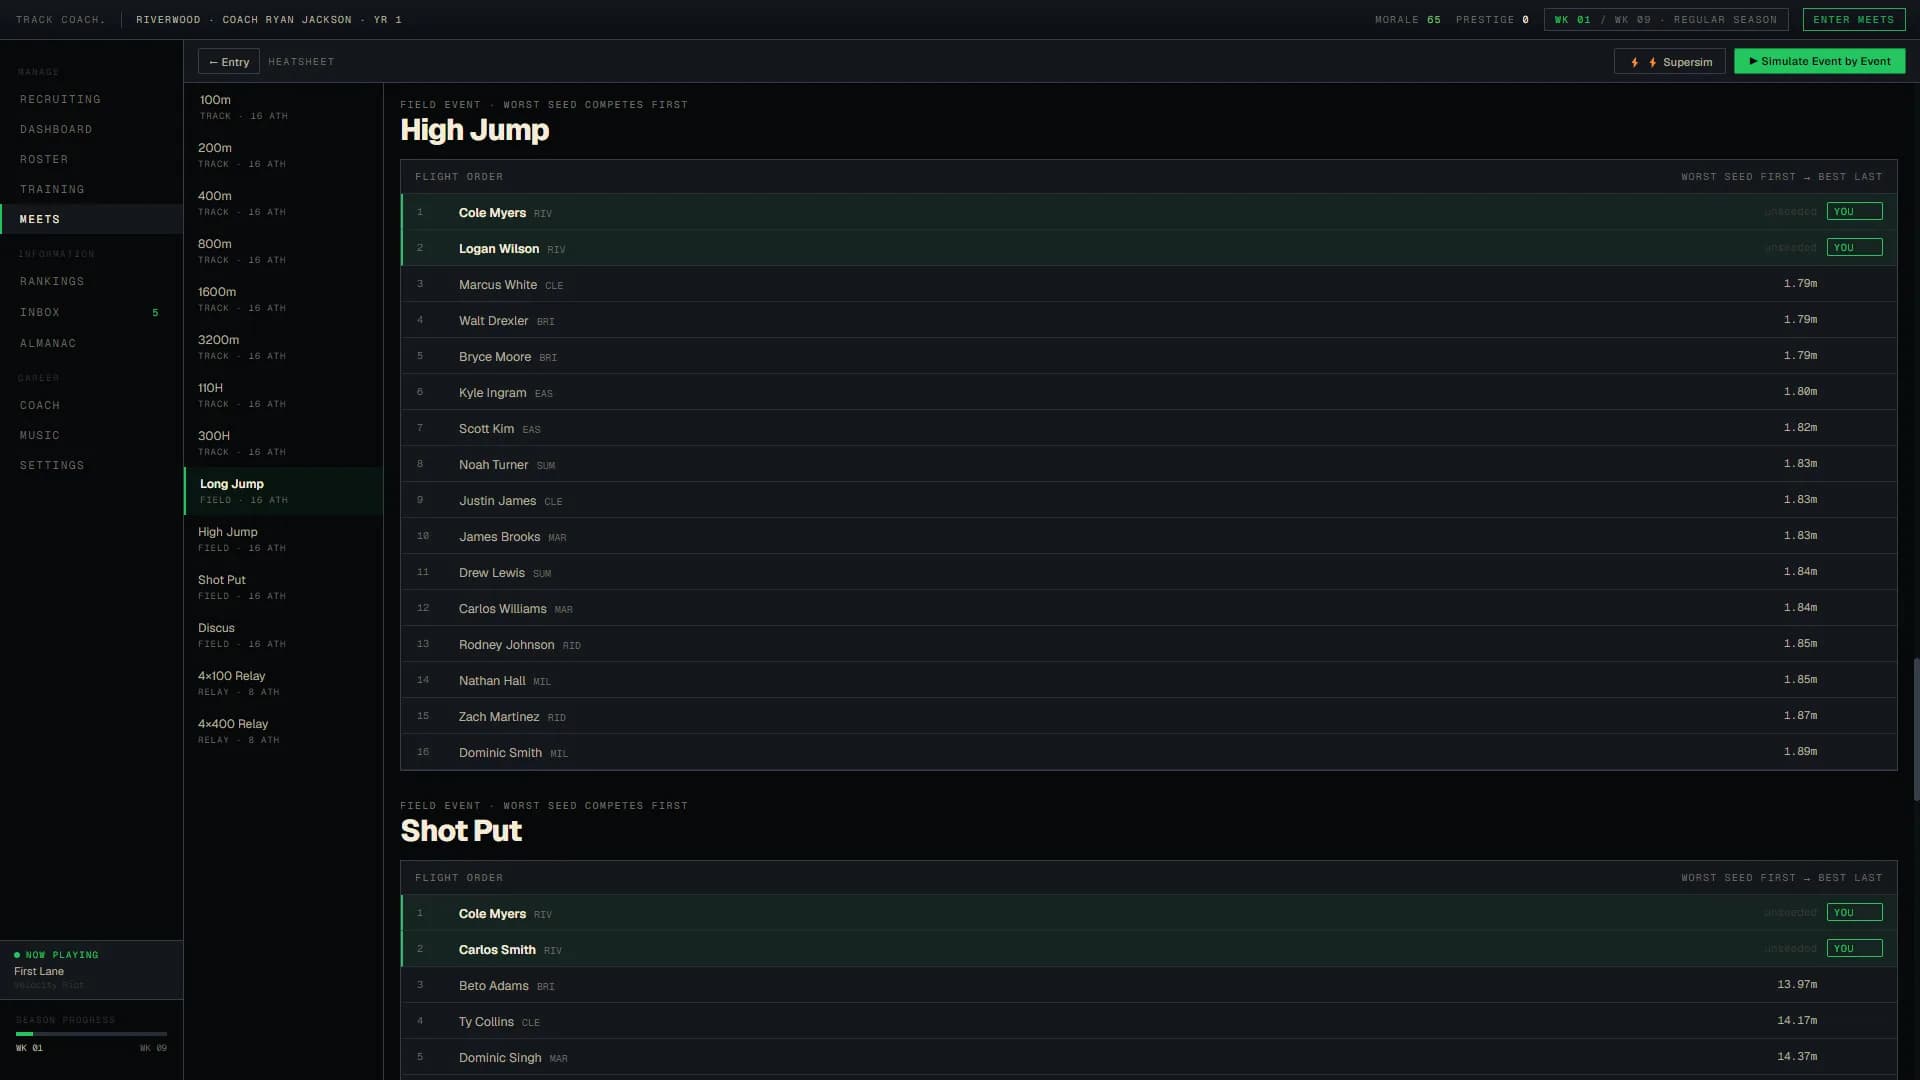Click Dominic Singh row
This screenshot has height=1080, width=1920.
click(1149, 1057)
